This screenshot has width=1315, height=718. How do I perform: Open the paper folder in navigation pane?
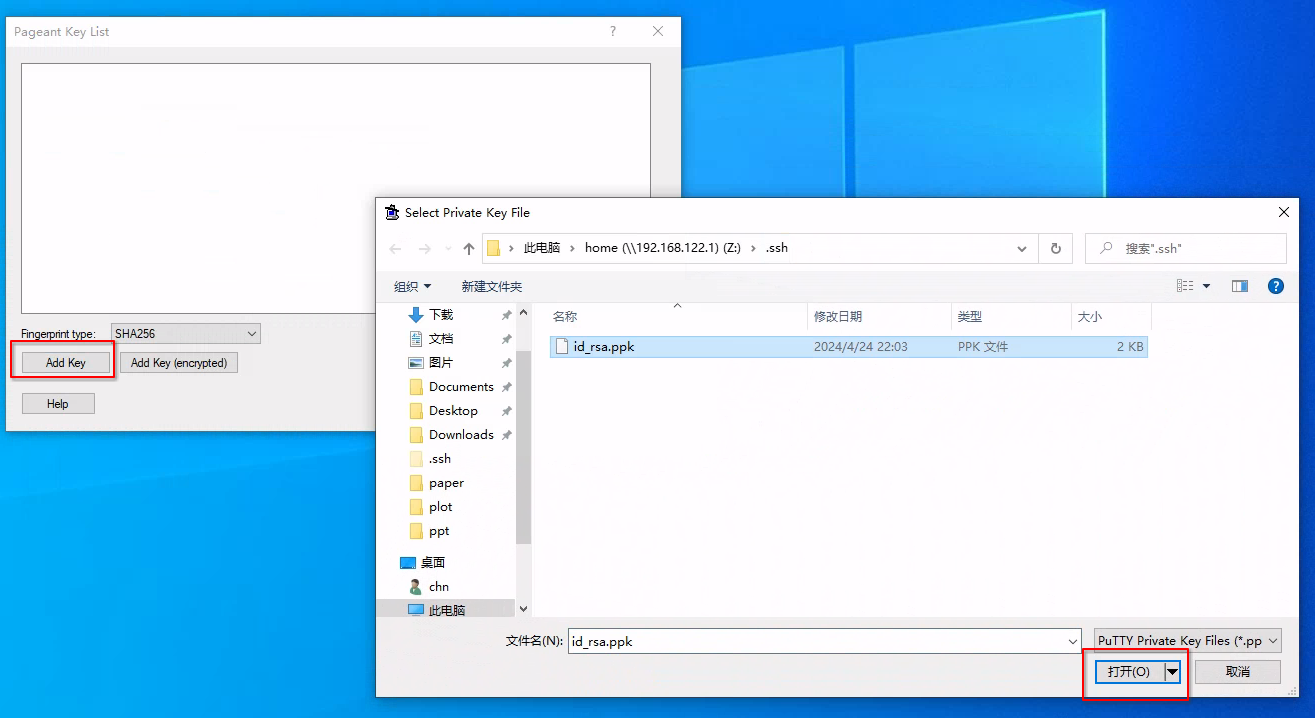[x=446, y=483]
